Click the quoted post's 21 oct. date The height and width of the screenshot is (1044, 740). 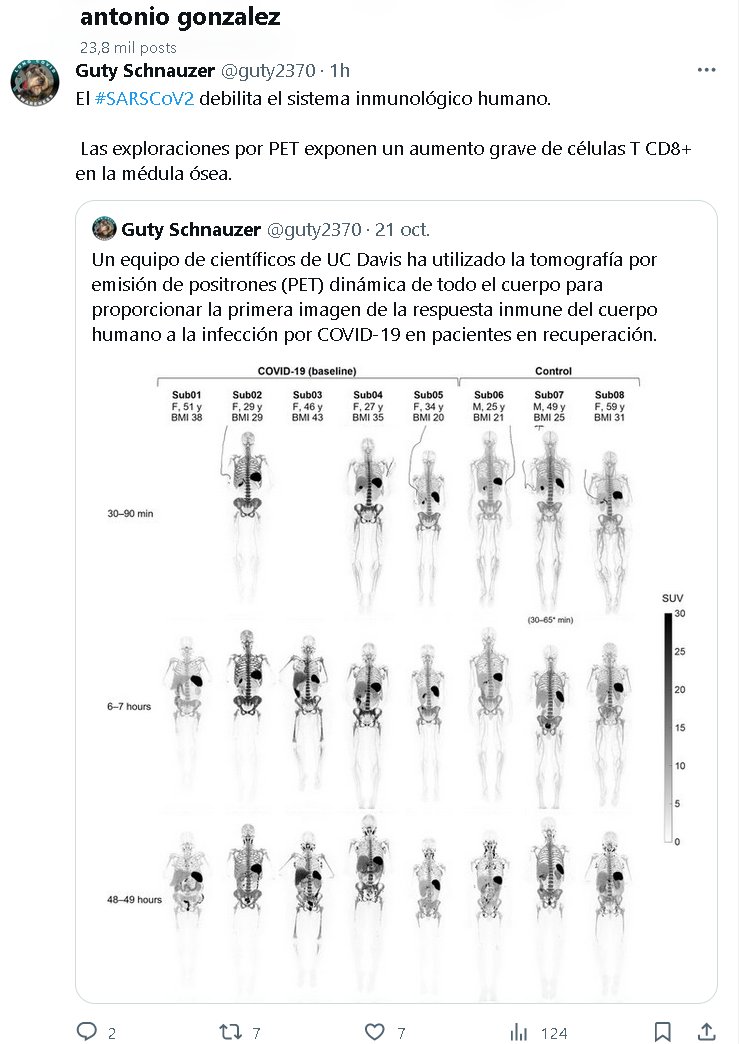pos(402,229)
